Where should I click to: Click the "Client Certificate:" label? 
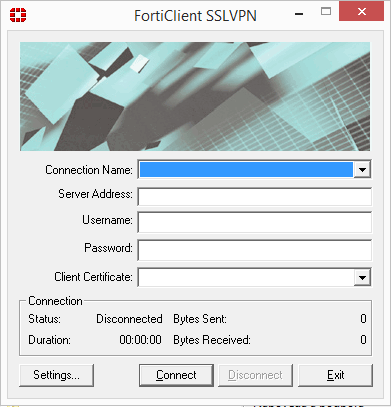(93, 277)
